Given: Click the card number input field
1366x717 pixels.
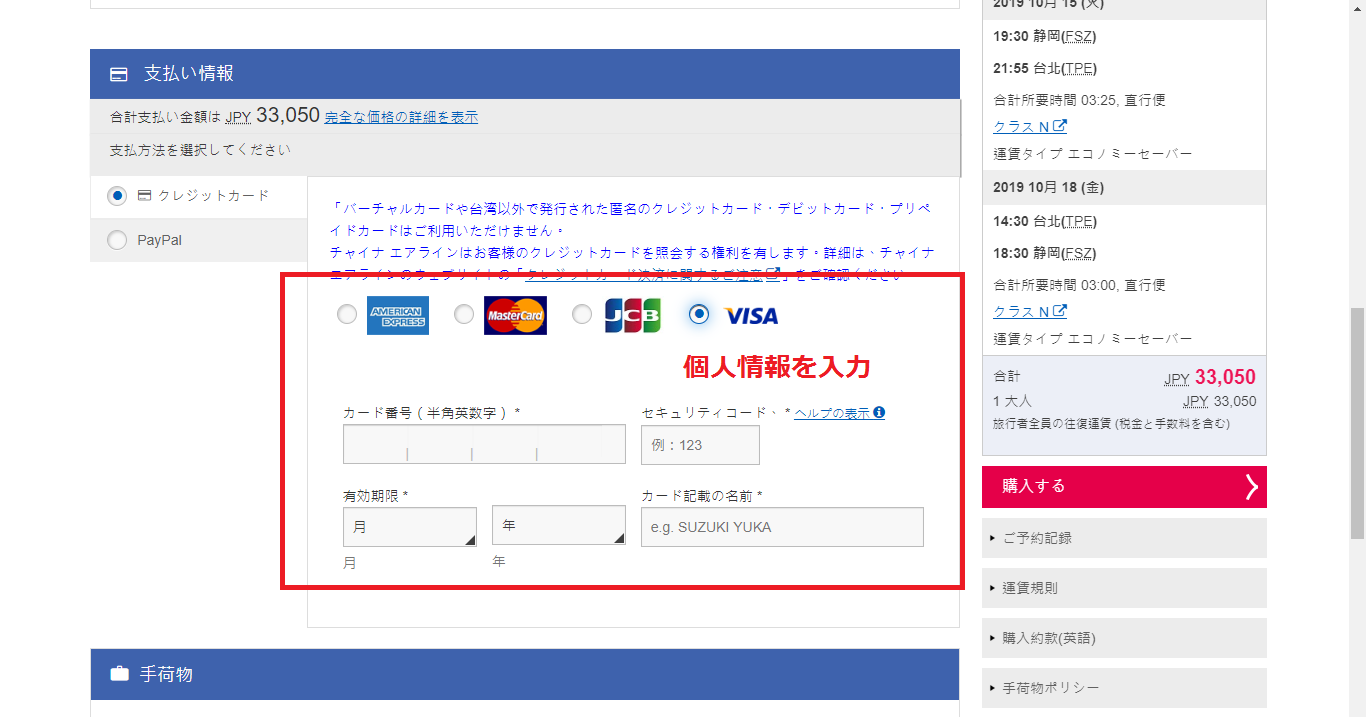Looking at the screenshot, I should pos(484,445).
